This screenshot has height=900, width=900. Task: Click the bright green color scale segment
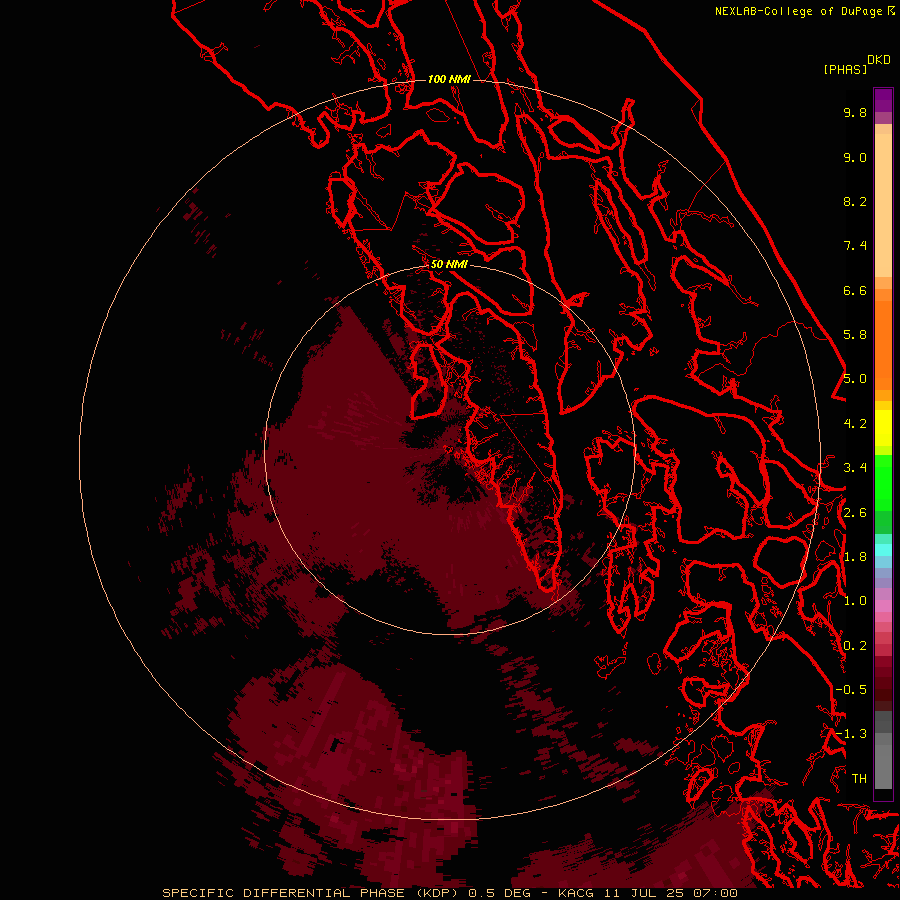click(883, 482)
